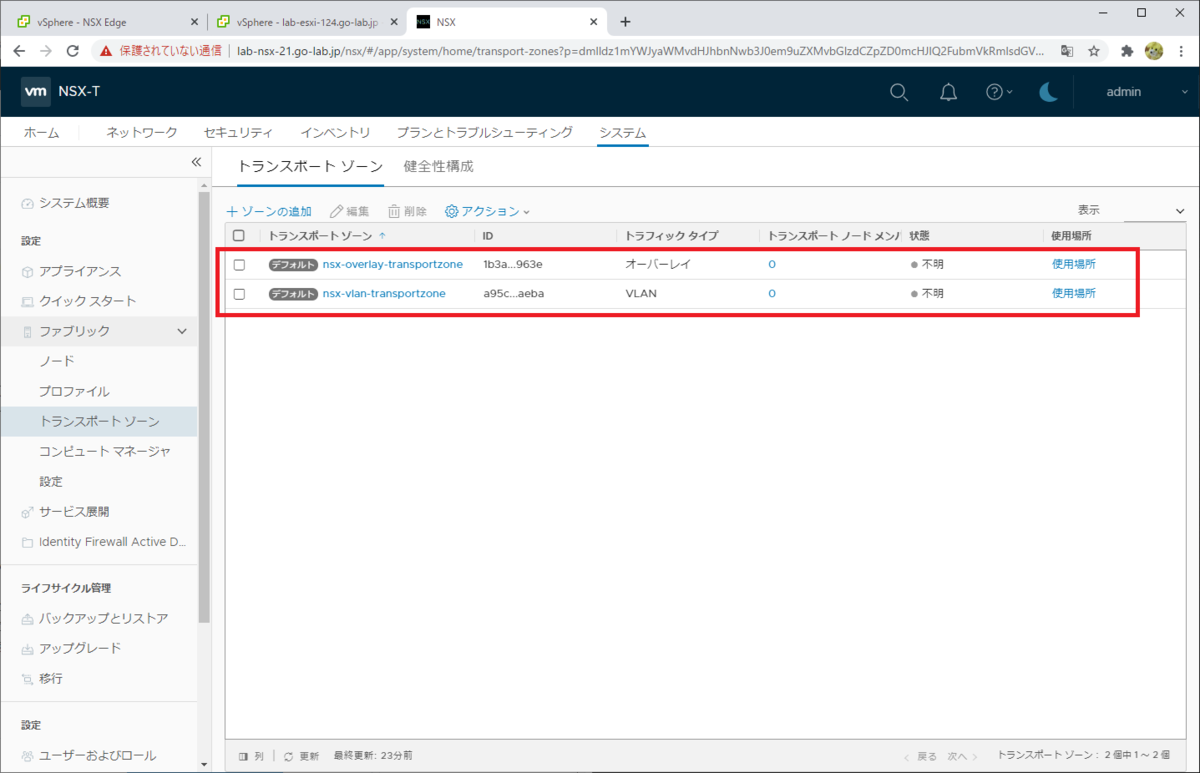This screenshot has width=1200, height=773.
Task: Click the not-secure warning icon in address bar
Action: [106, 50]
